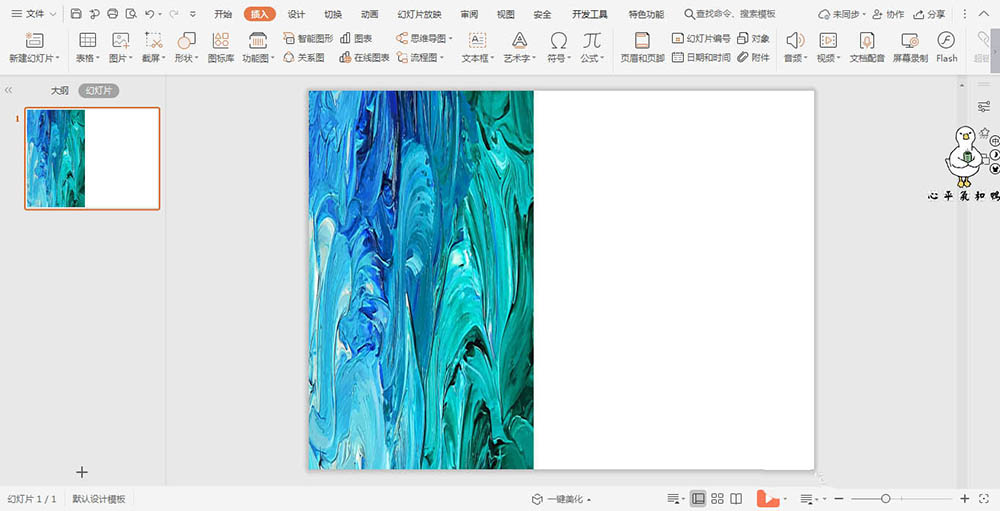The width and height of the screenshot is (1000, 511).
Task: Expand the customize quick access toolbar arrow
Action: click(x=193, y=14)
